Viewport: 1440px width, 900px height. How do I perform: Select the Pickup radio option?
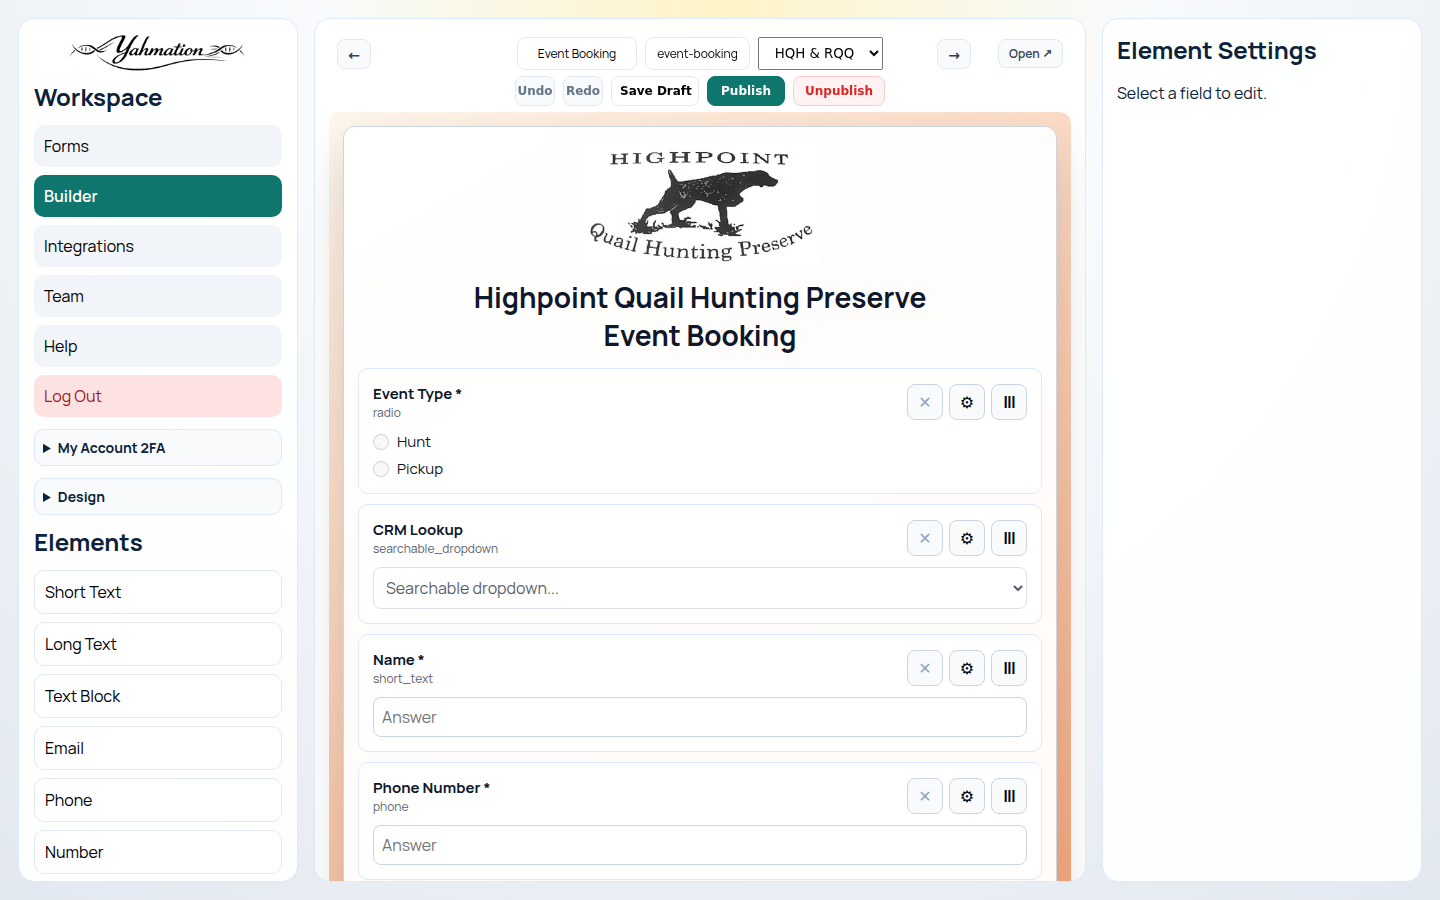point(381,468)
